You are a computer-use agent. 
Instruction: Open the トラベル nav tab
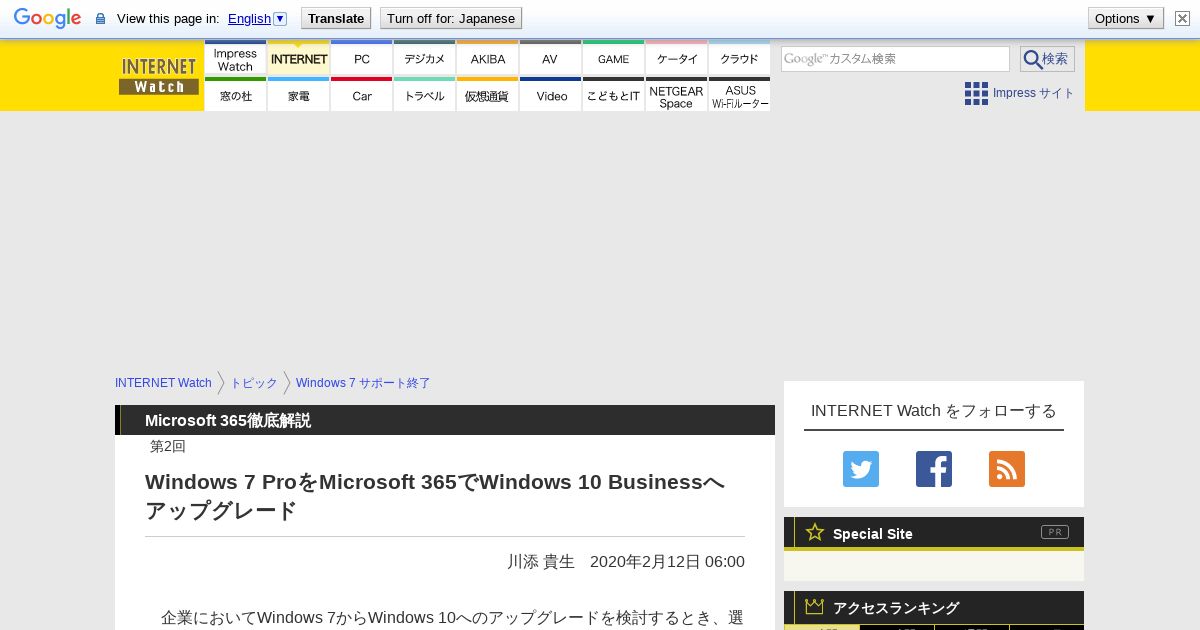(x=425, y=95)
